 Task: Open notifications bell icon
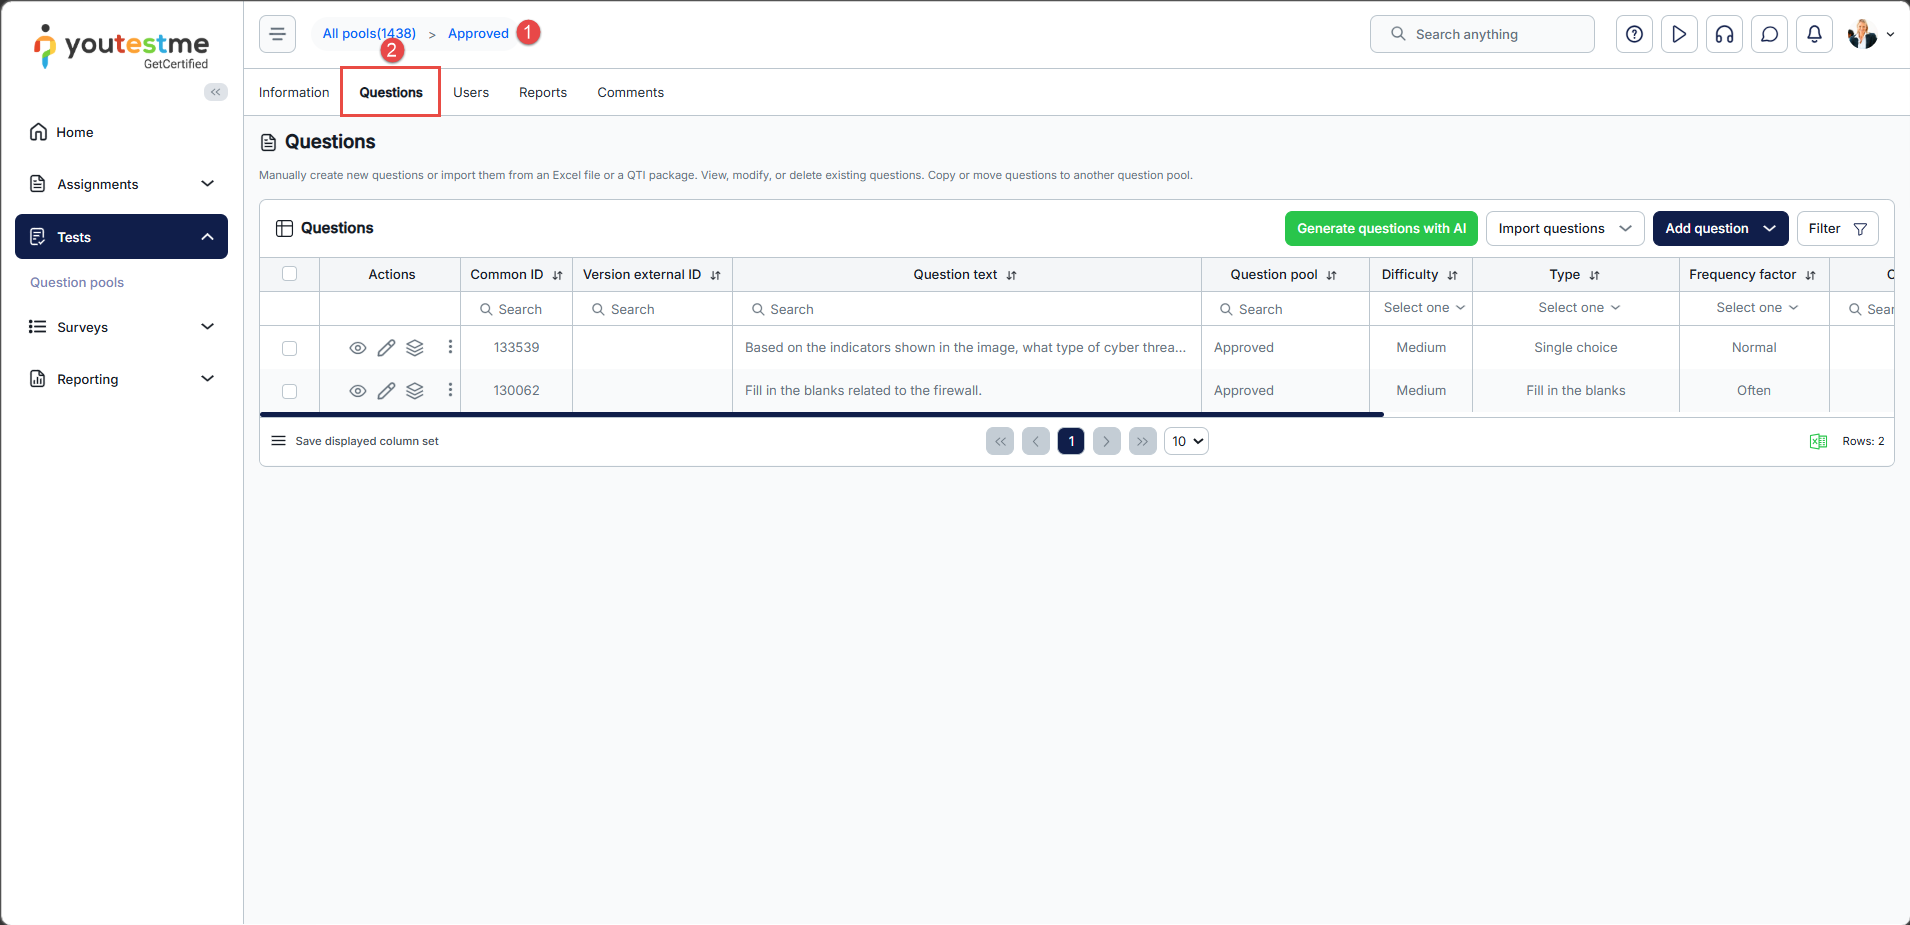pos(1814,34)
